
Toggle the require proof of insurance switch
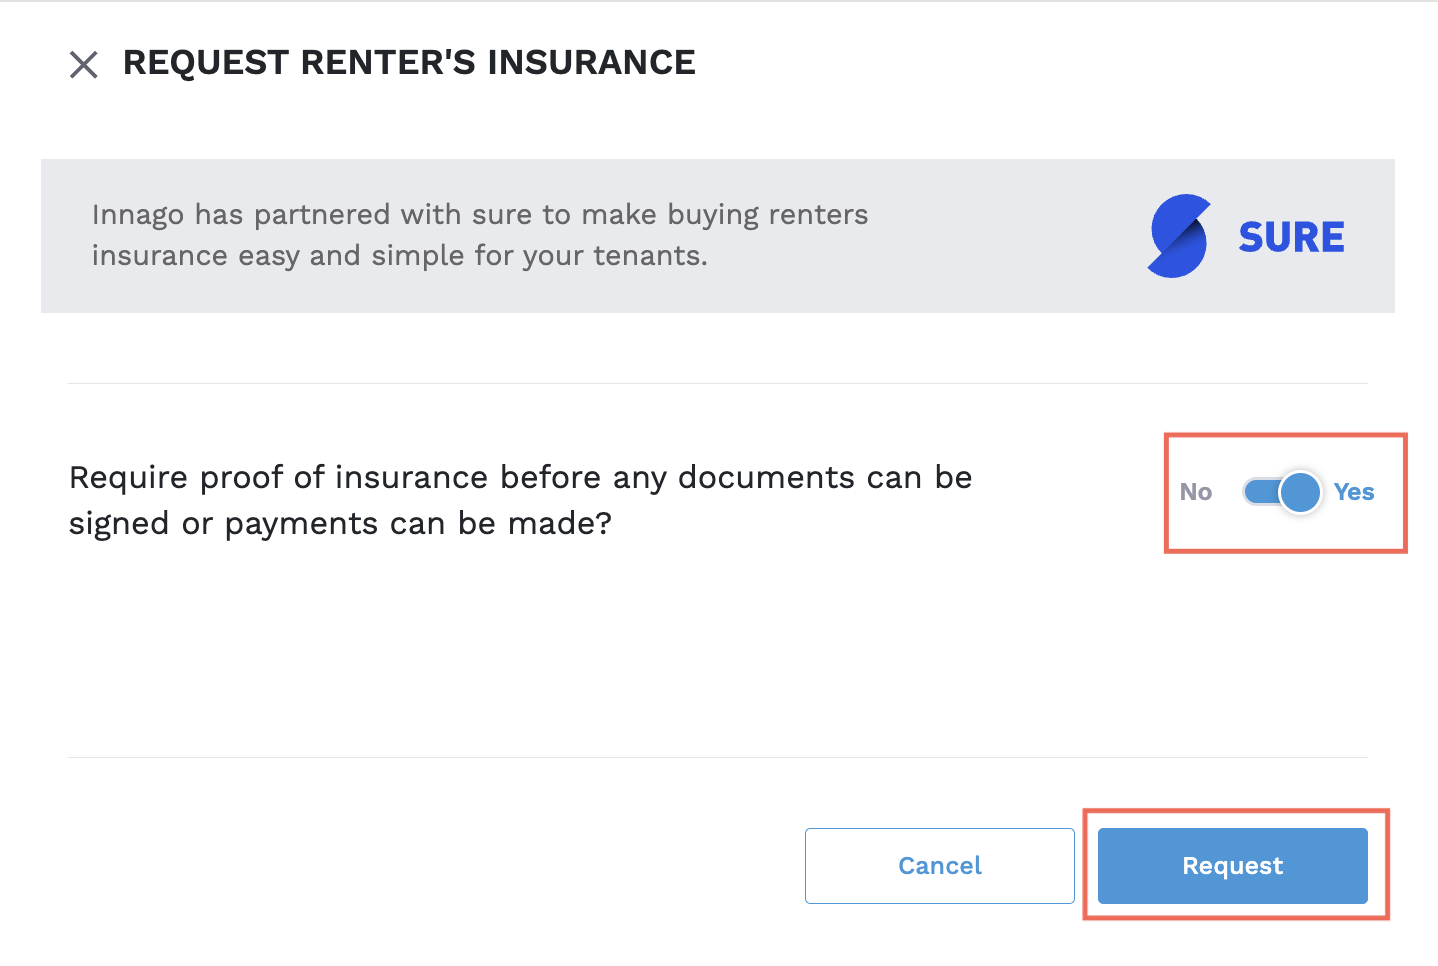pos(1284,492)
